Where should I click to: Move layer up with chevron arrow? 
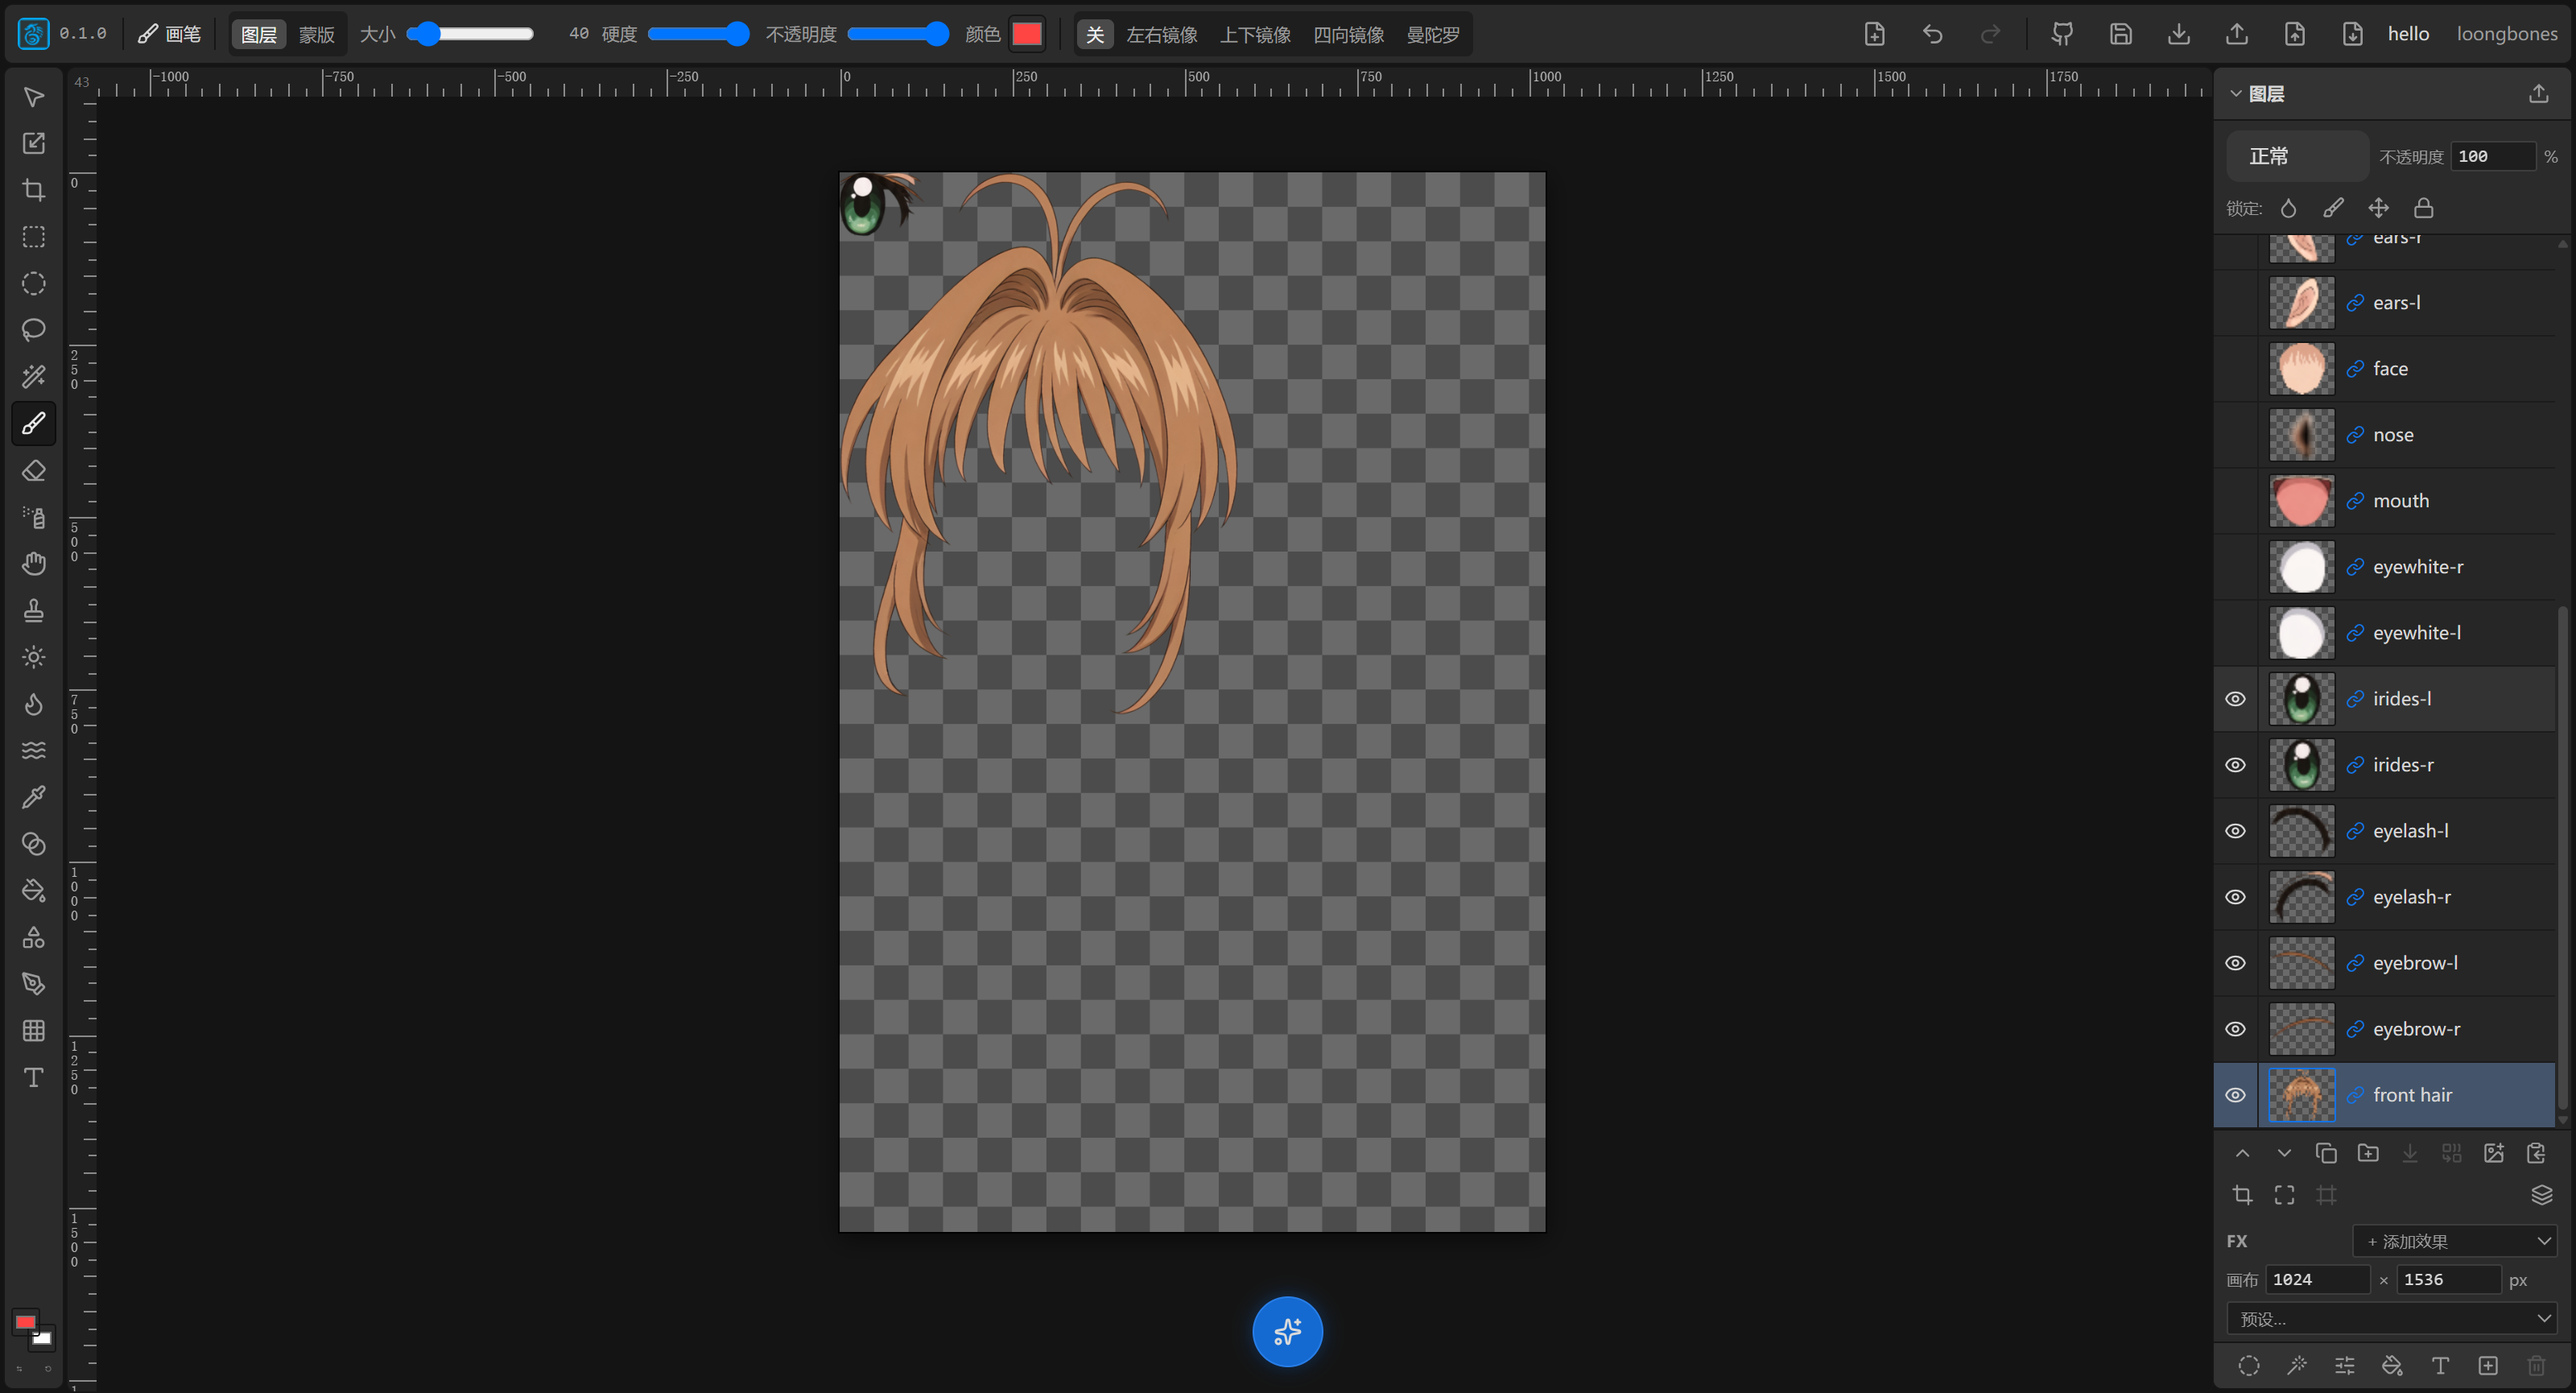(2243, 1153)
